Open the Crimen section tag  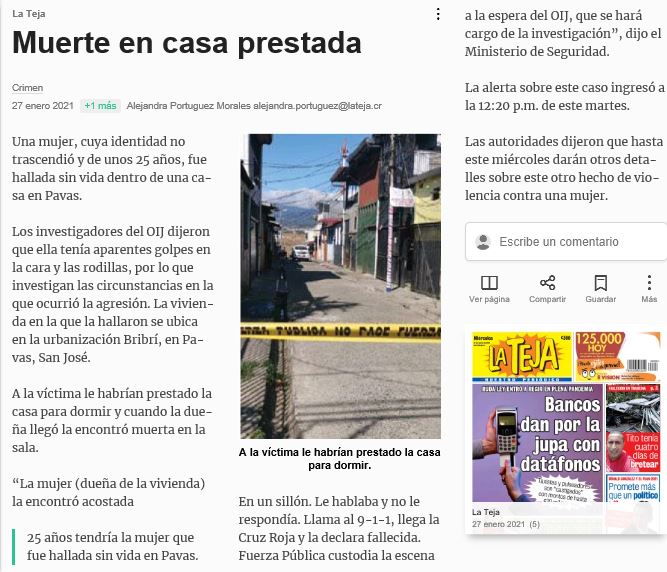pyautogui.click(x=28, y=88)
